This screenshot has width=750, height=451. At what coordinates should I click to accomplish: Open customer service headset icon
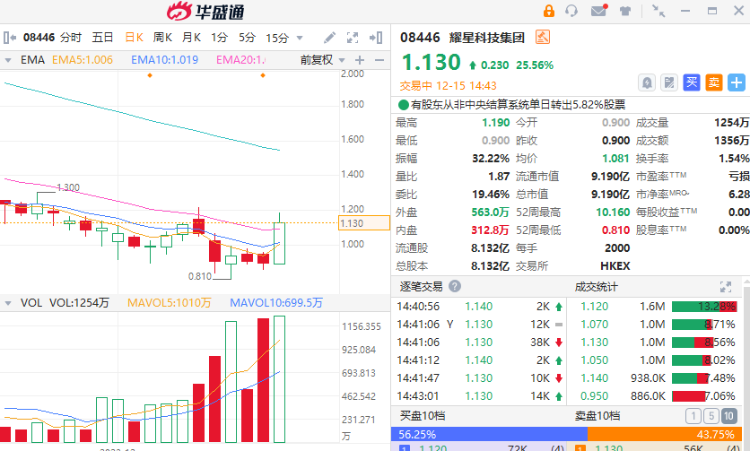tap(571, 11)
